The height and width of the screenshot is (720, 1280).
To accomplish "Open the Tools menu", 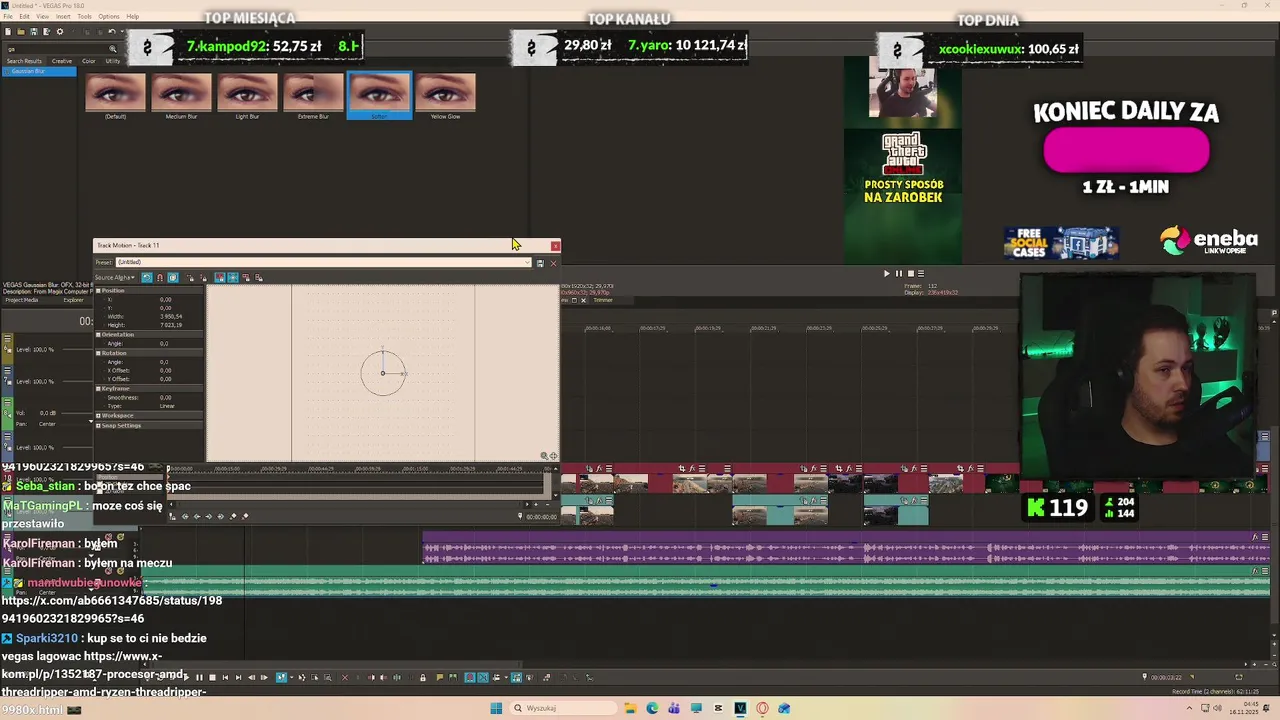I will pos(84,16).
